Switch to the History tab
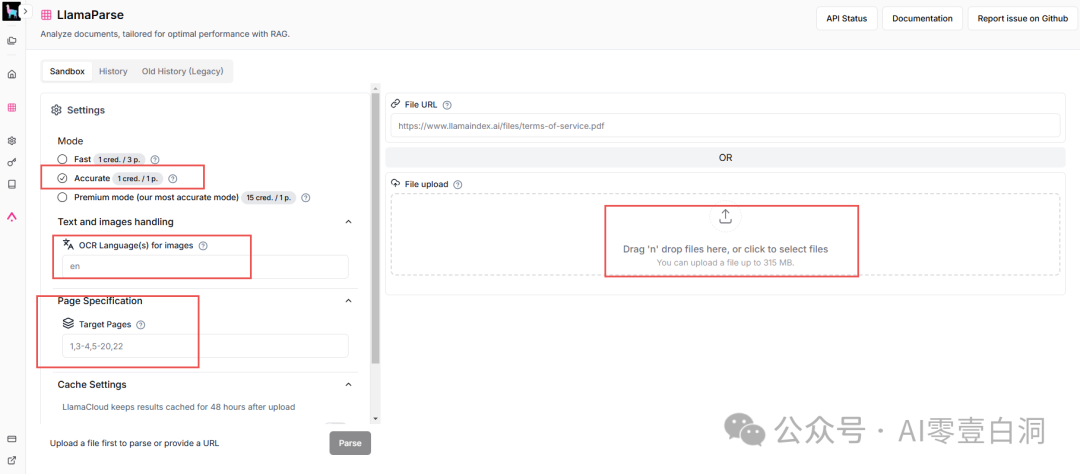The width and height of the screenshot is (1080, 474). point(113,71)
